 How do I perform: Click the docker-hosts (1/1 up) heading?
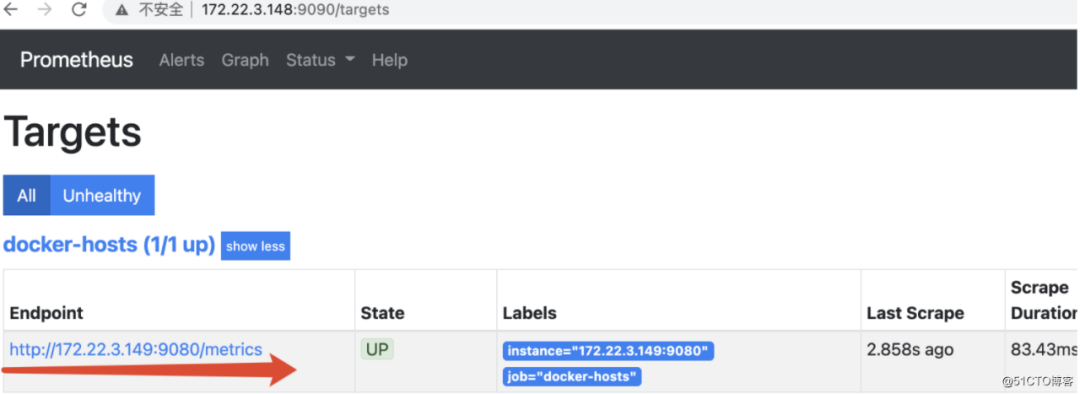[x=110, y=245]
